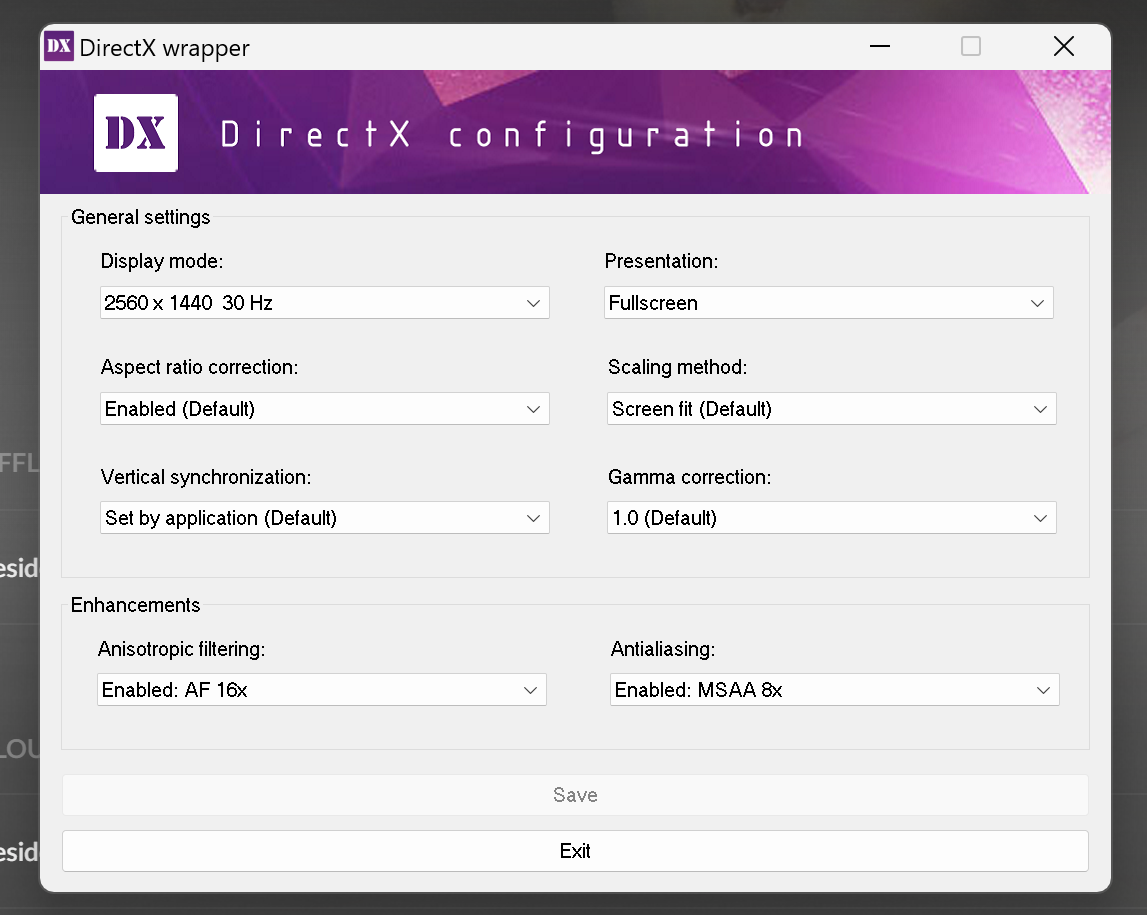Click the "General settings" group heading

coord(140,217)
